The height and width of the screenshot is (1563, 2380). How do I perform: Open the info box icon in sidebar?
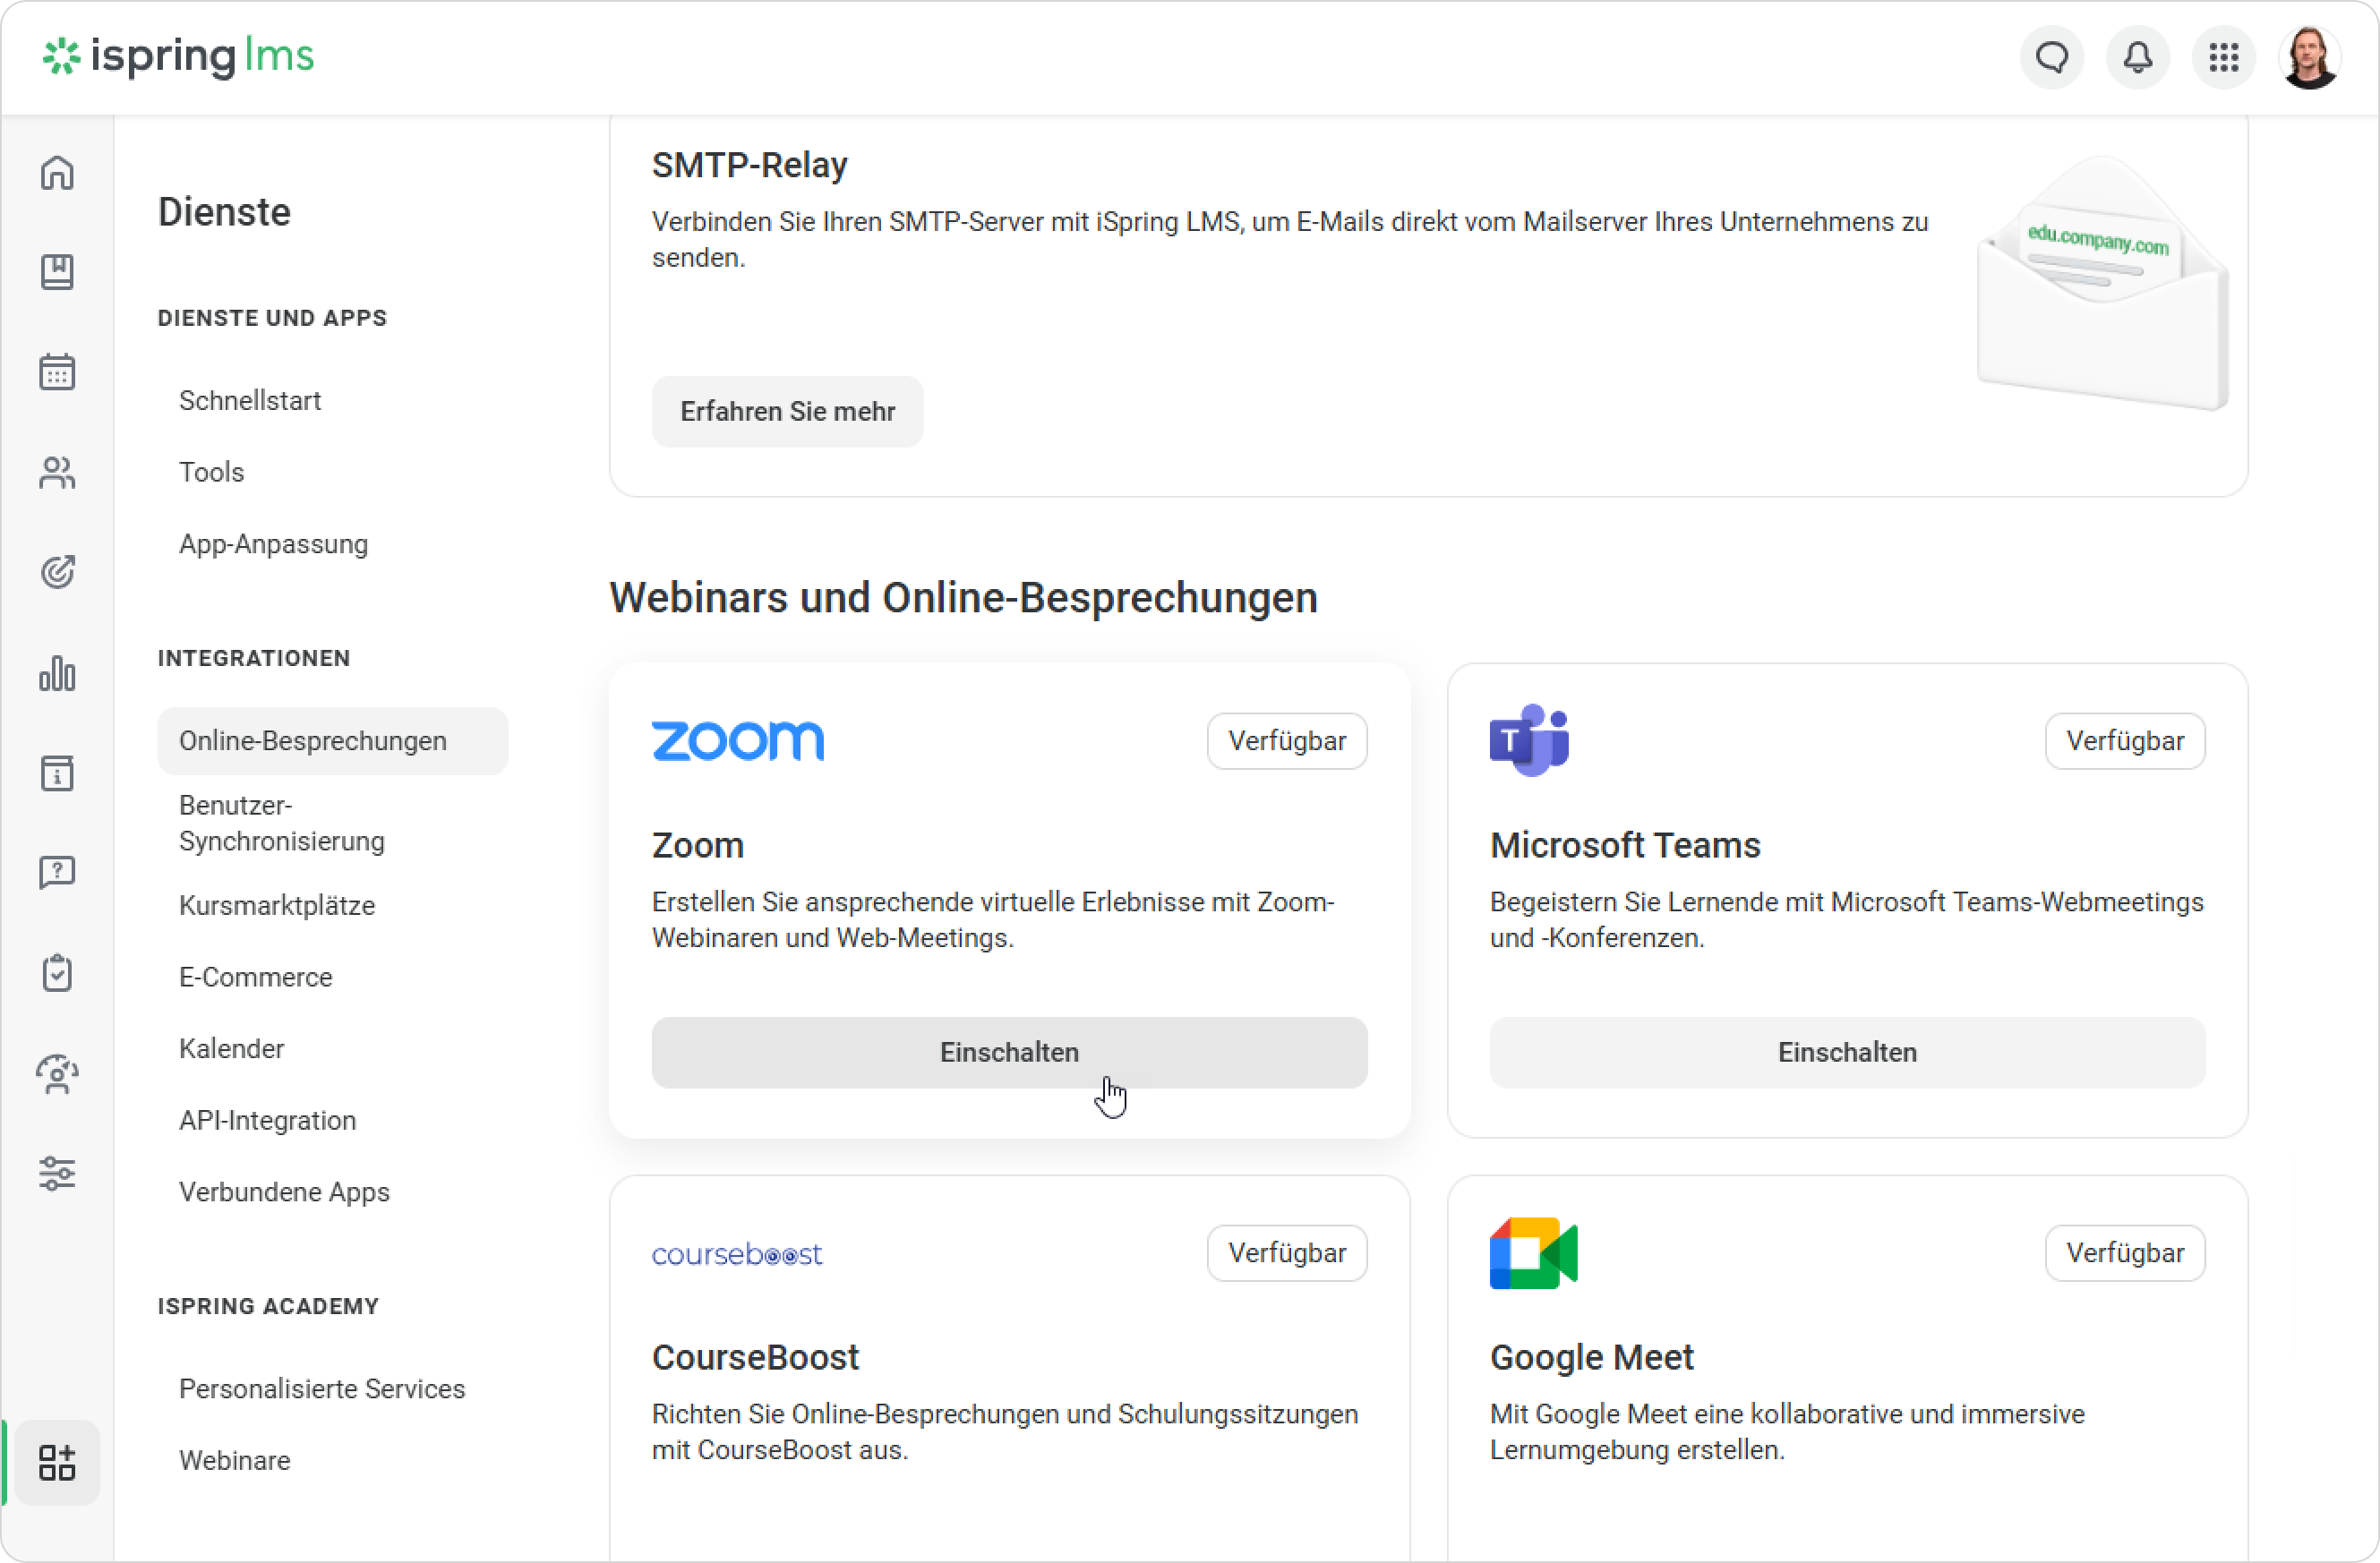click(57, 773)
